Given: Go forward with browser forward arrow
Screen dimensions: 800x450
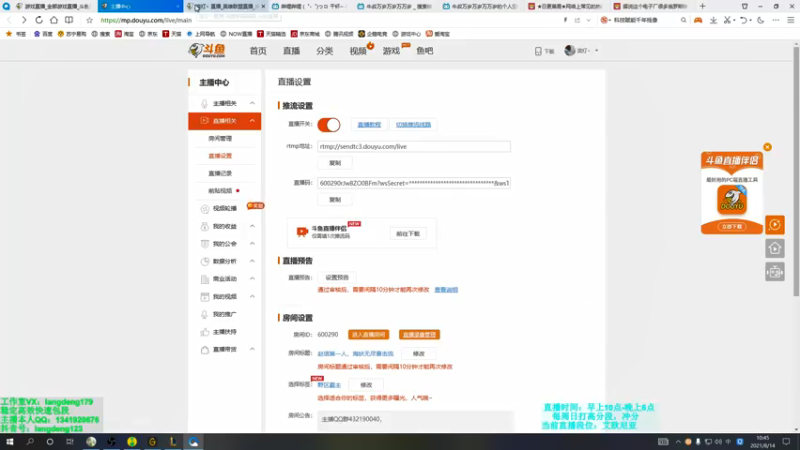Looking at the screenshot, I should [23, 20].
